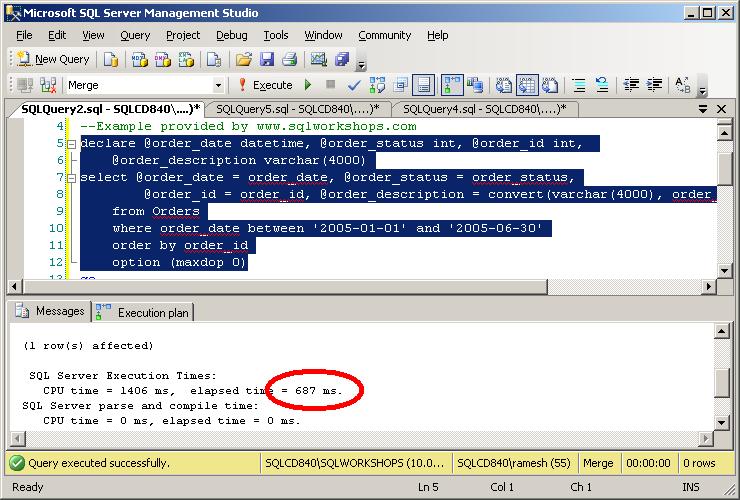Image resolution: width=740 pixels, height=500 pixels.
Task: Open the Project menu
Action: (183, 35)
